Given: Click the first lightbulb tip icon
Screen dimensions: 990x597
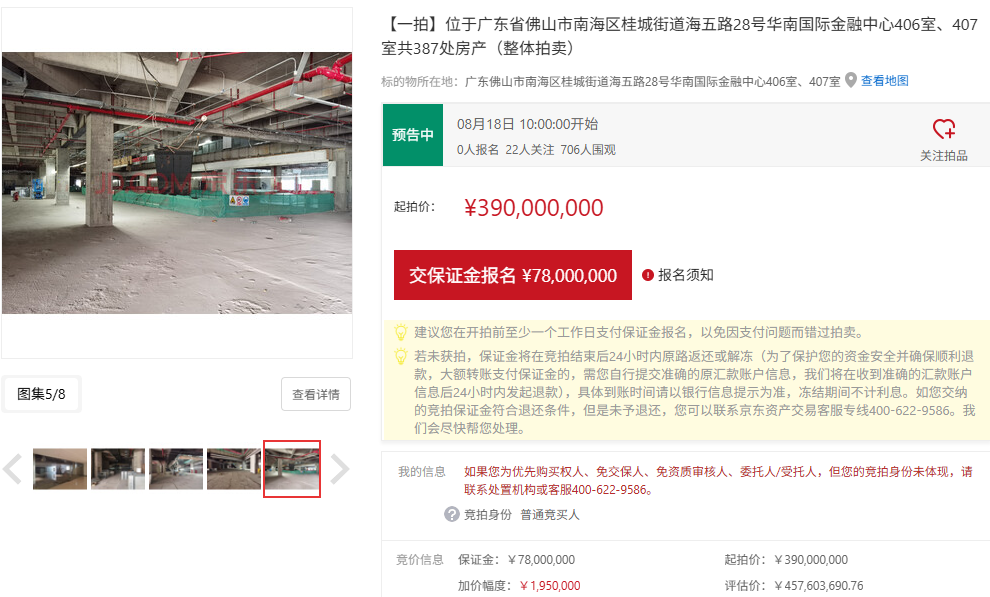Looking at the screenshot, I should tap(401, 332).
